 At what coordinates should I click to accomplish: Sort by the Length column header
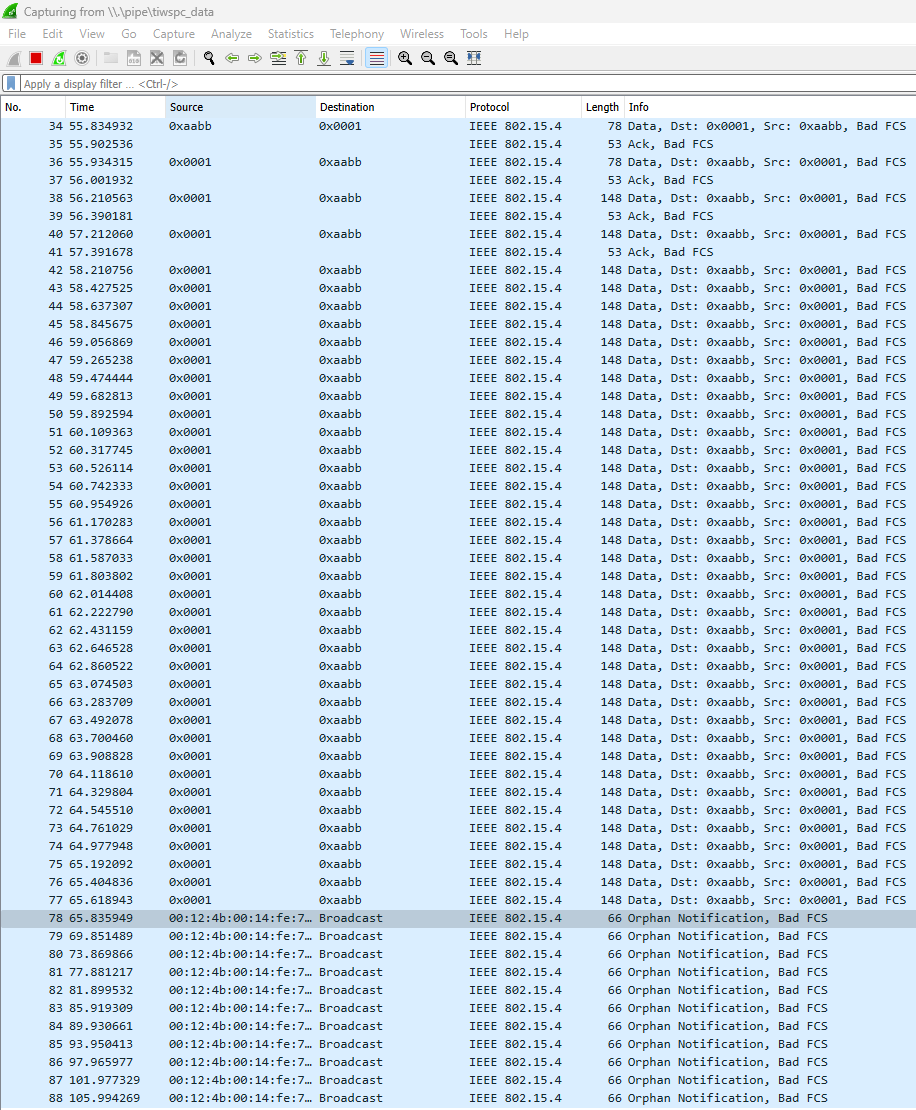(602, 107)
